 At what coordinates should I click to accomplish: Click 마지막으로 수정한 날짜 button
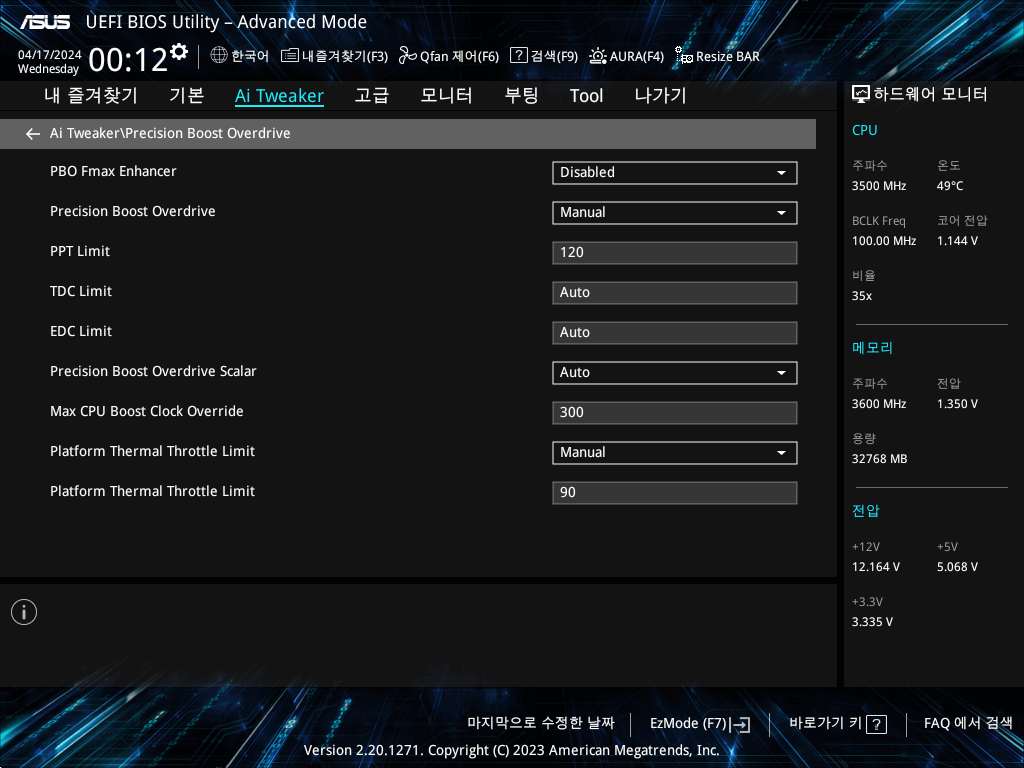point(541,723)
